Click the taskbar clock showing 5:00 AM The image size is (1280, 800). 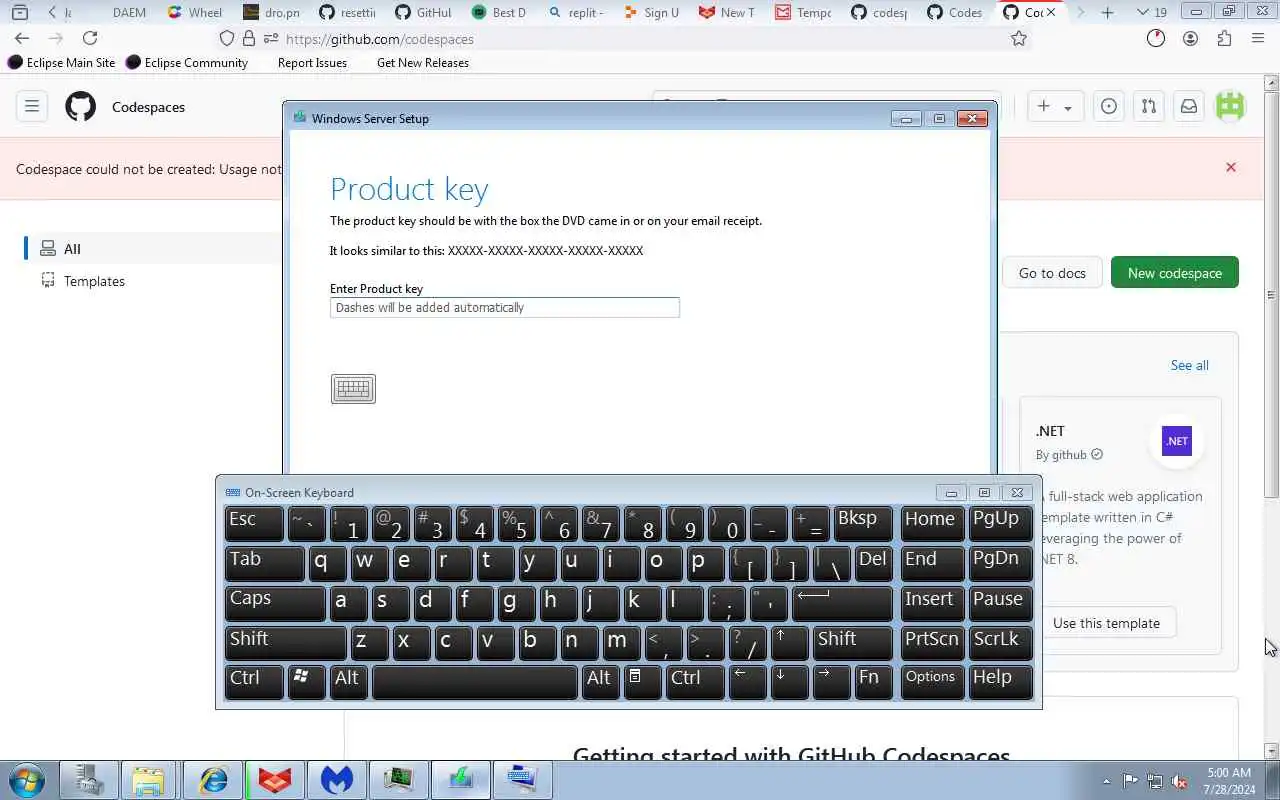[x=1229, y=781]
